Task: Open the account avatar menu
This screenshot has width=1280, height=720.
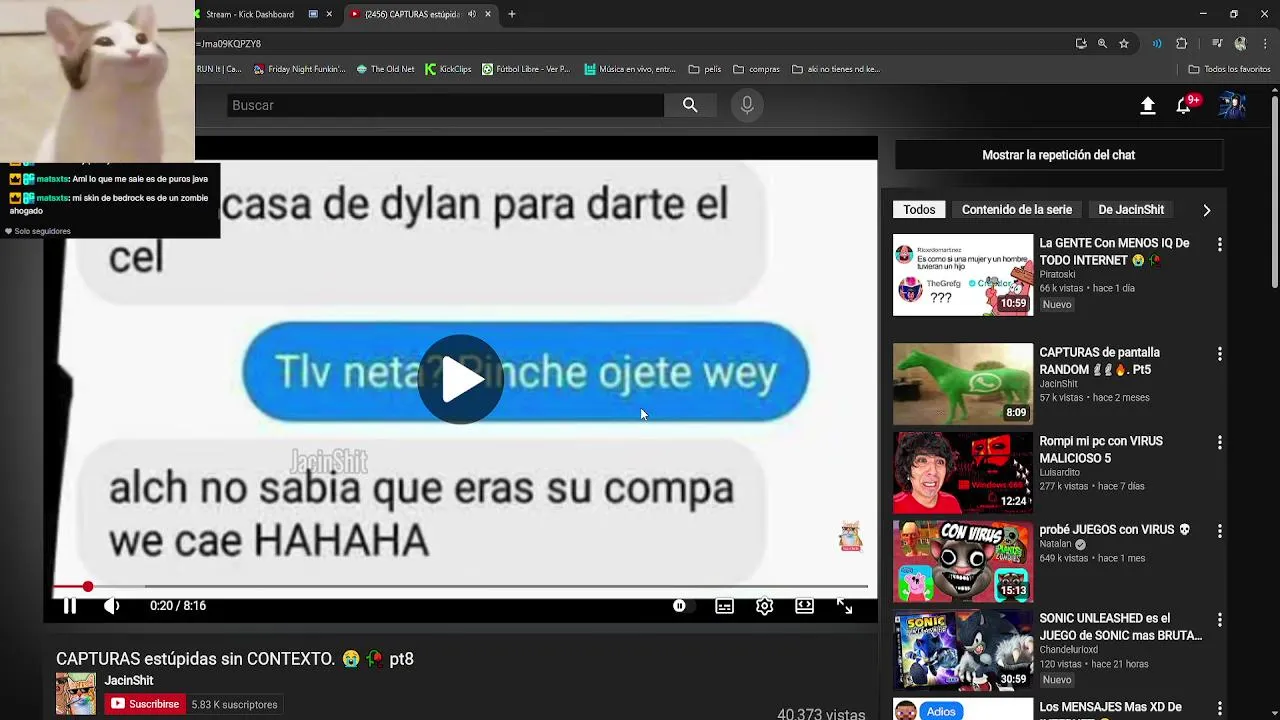Action: [1232, 105]
